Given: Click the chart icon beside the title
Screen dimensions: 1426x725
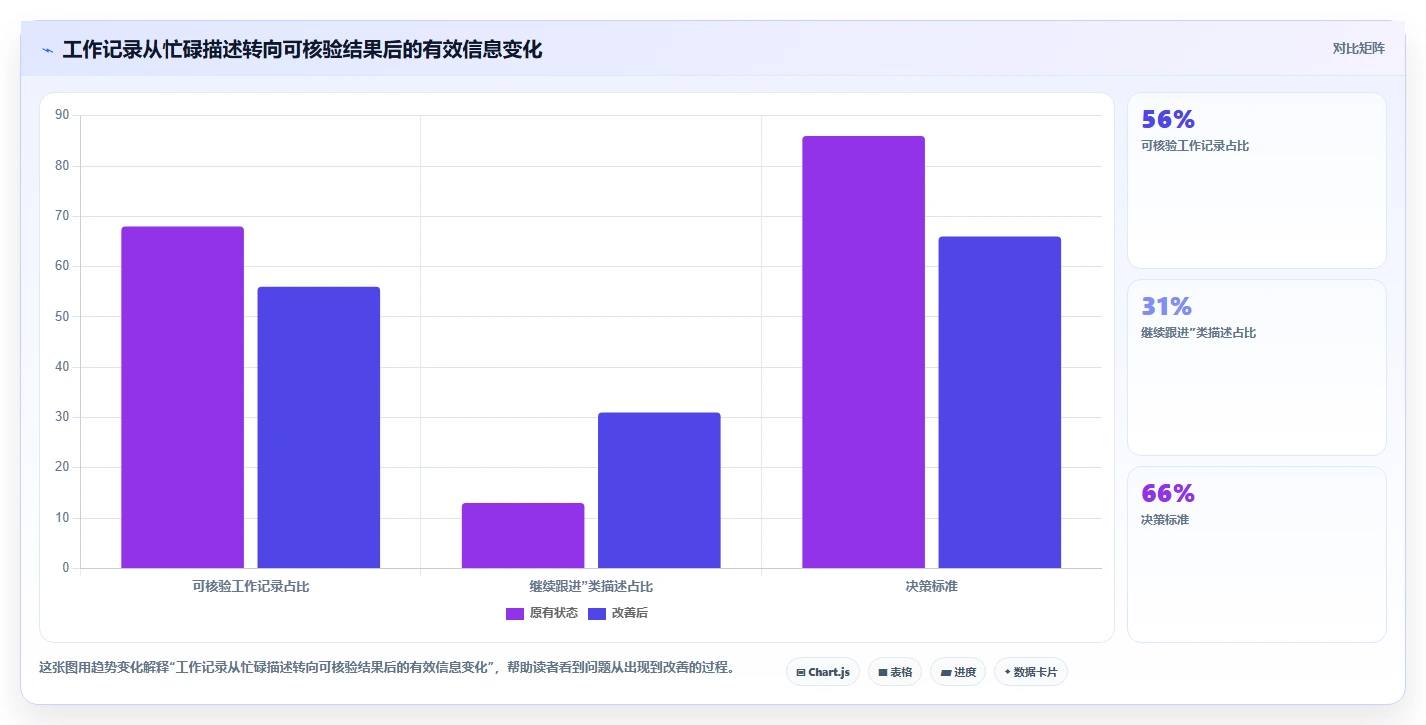Looking at the screenshot, I should (47, 50).
